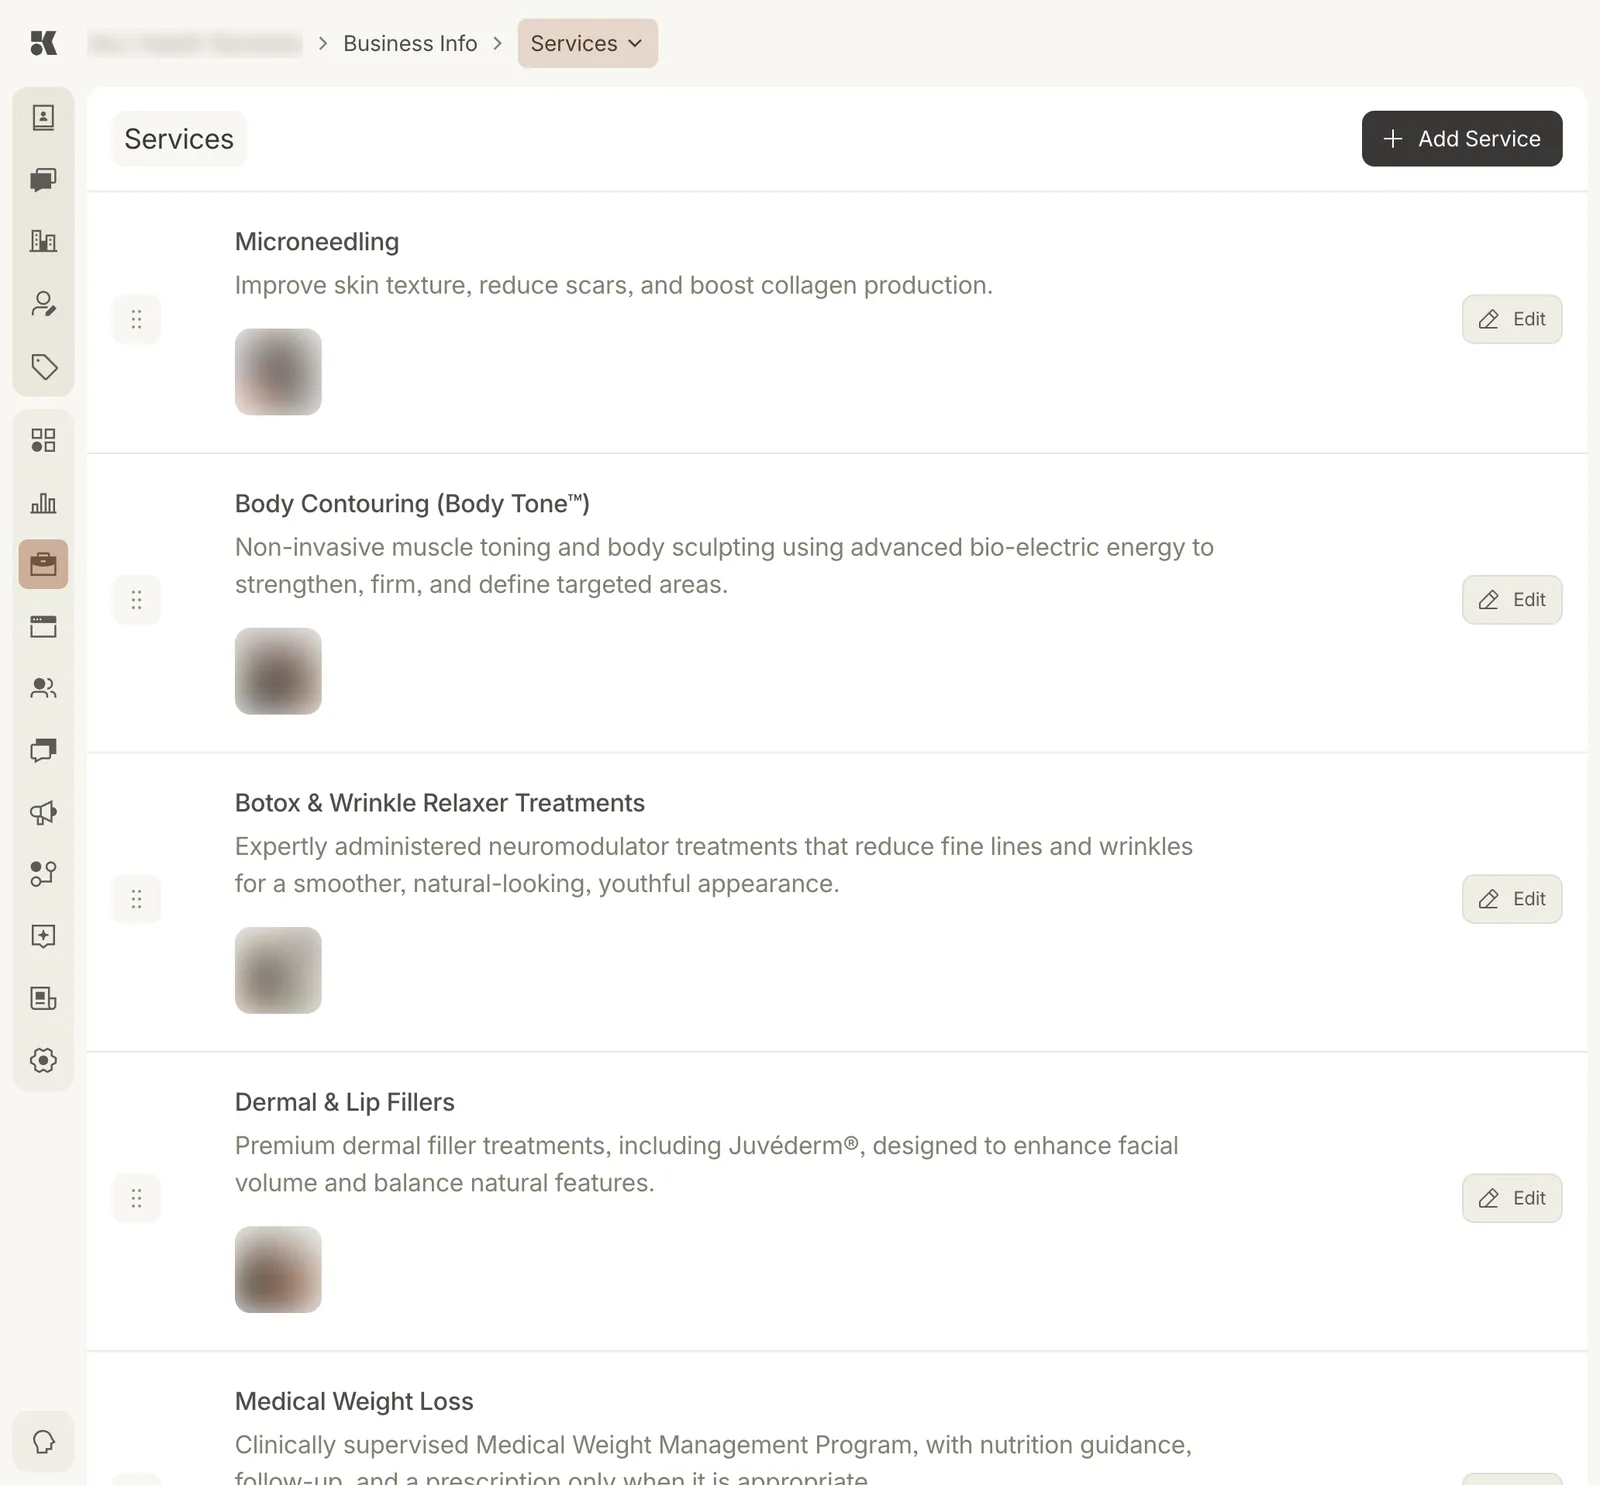Click the Services page heading
1600x1485 pixels.
[x=179, y=139]
